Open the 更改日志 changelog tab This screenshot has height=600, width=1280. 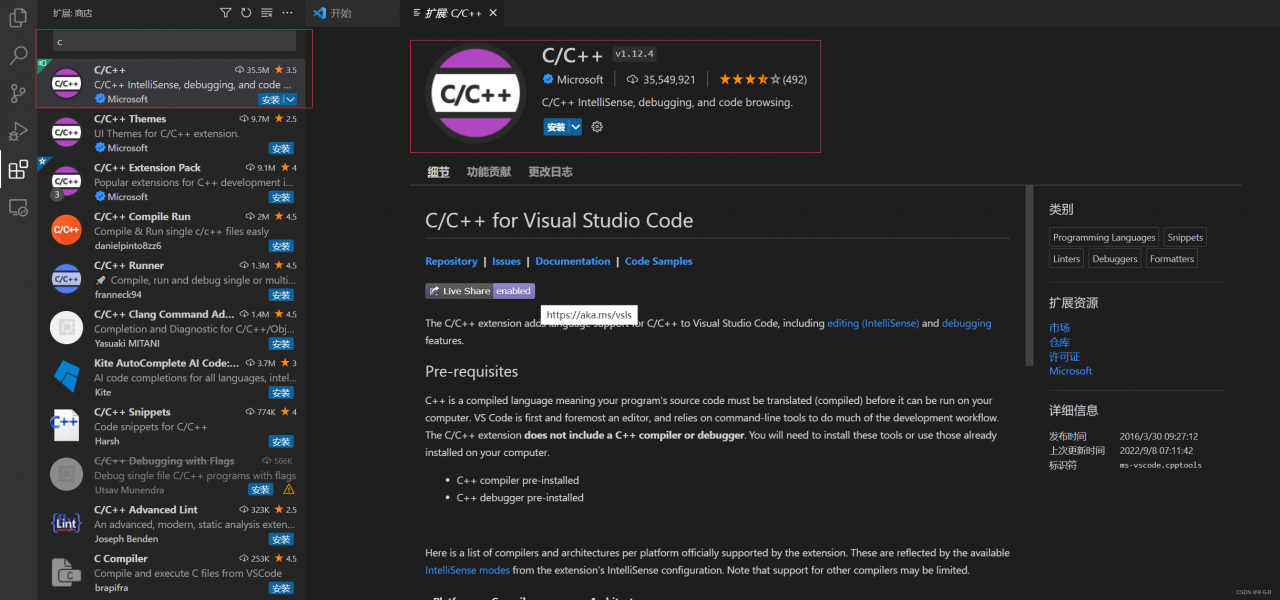pos(550,172)
